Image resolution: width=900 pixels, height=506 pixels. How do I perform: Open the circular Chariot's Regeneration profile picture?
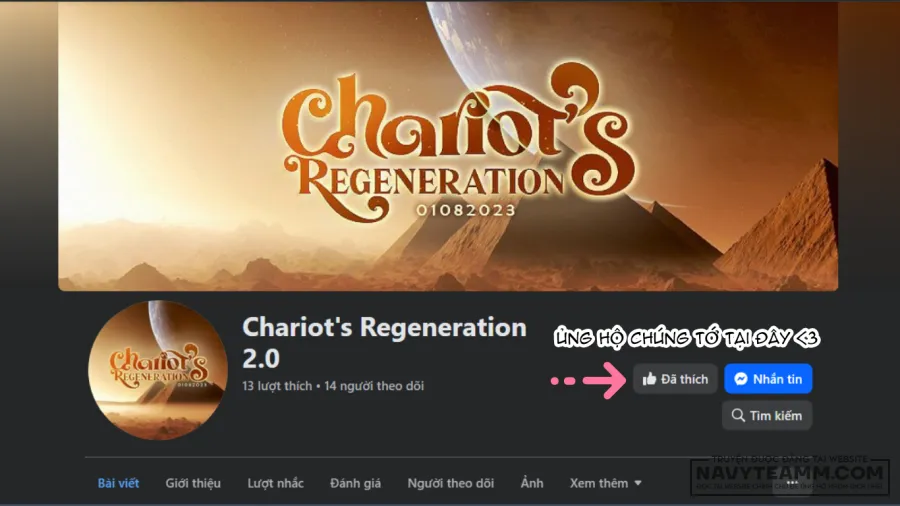click(x=158, y=370)
